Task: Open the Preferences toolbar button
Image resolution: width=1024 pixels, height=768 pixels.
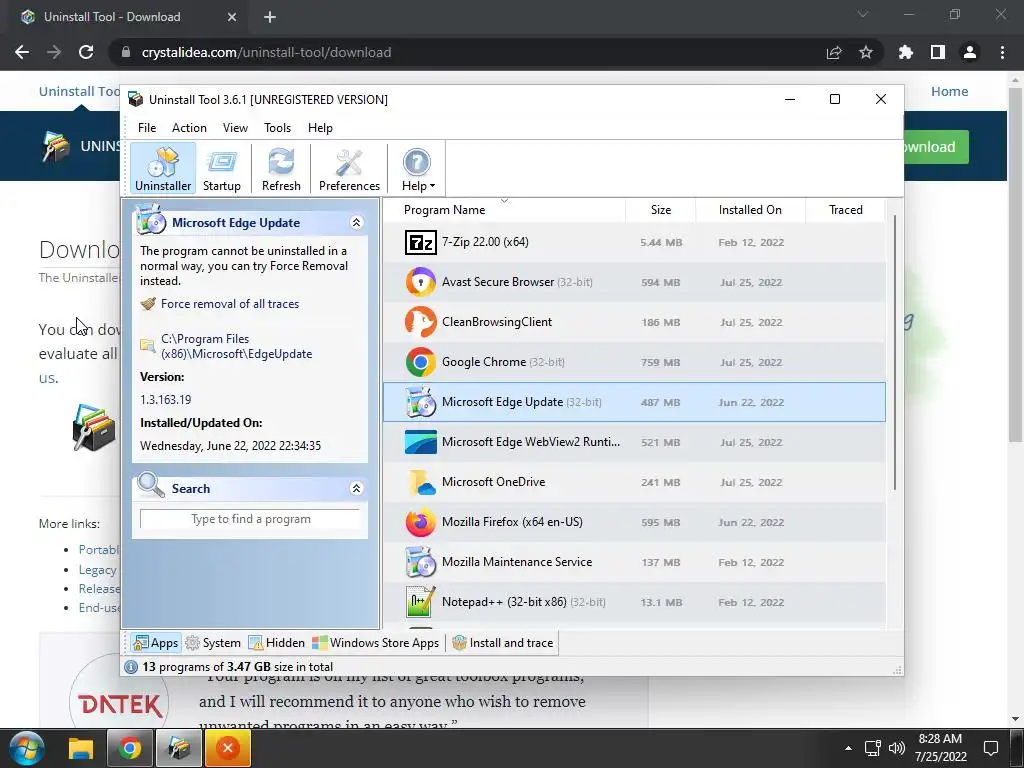Action: click(349, 168)
